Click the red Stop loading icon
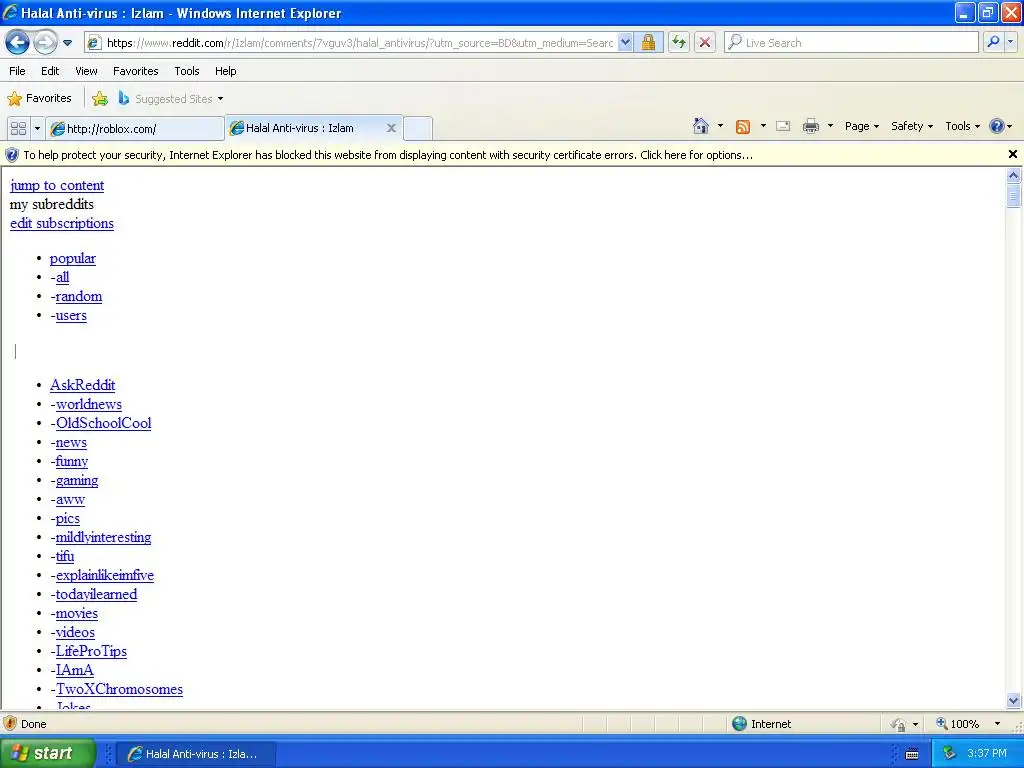This screenshot has height=768, width=1024. pyautogui.click(x=705, y=42)
